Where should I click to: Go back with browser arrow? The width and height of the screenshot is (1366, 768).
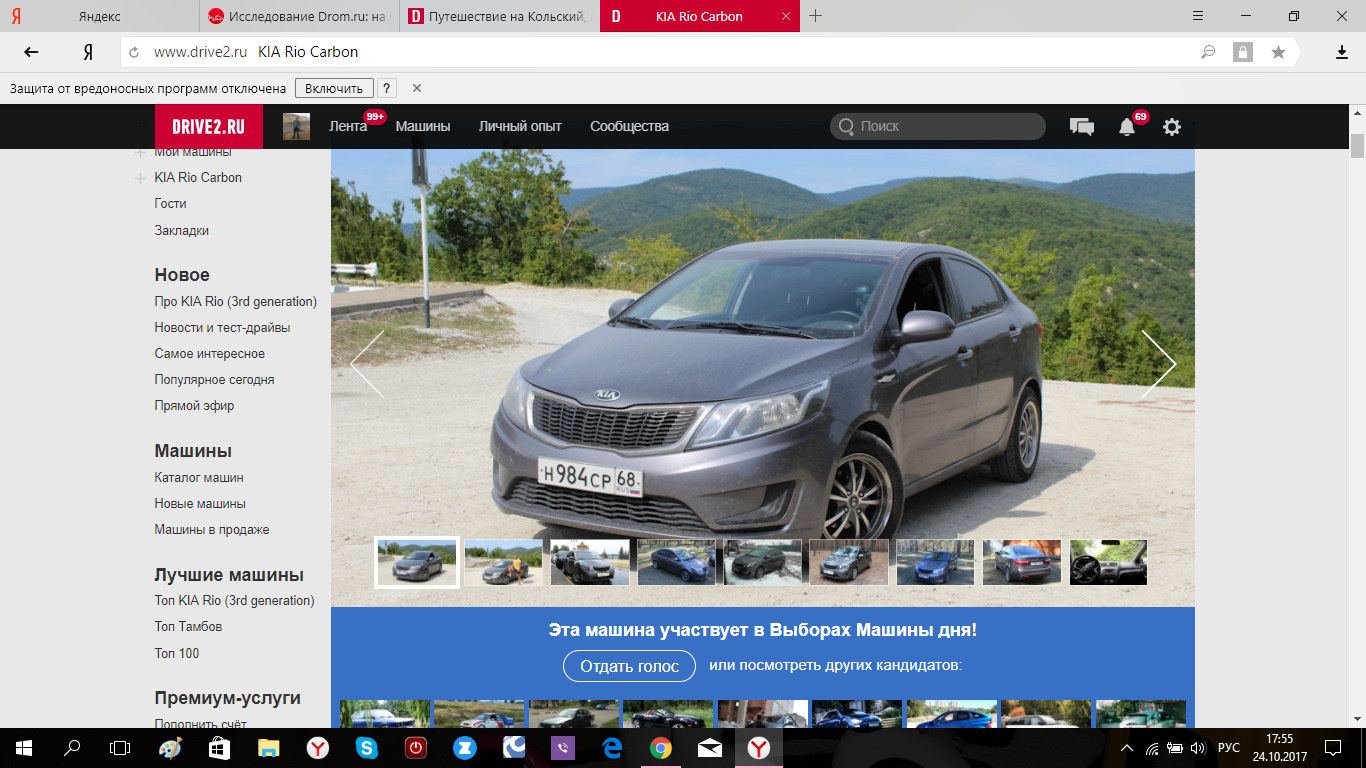pyautogui.click(x=32, y=52)
